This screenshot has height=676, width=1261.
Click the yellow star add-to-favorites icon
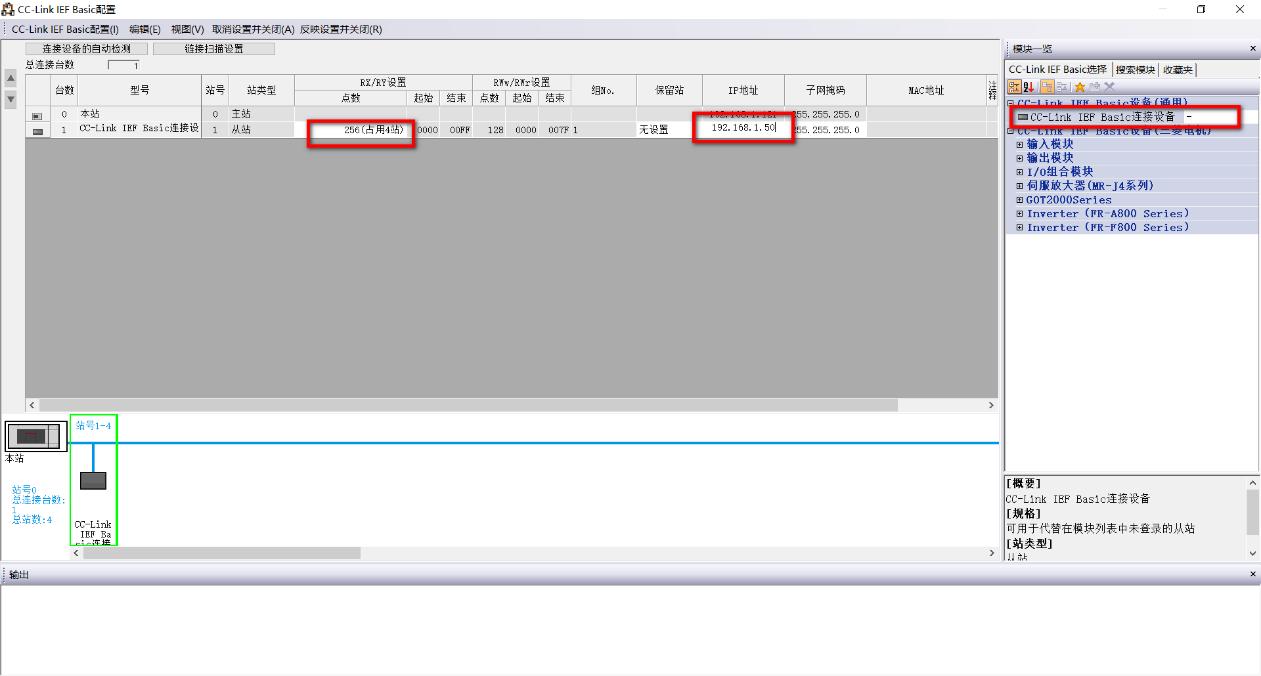[1080, 87]
